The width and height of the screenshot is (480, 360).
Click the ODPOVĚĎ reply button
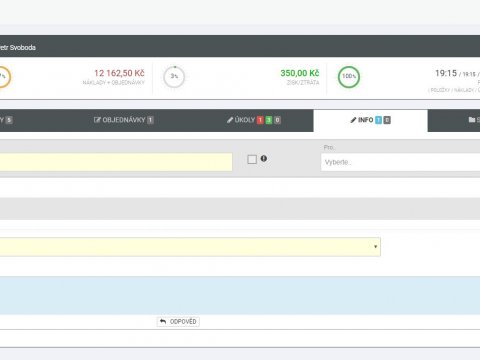pyautogui.click(x=178, y=322)
